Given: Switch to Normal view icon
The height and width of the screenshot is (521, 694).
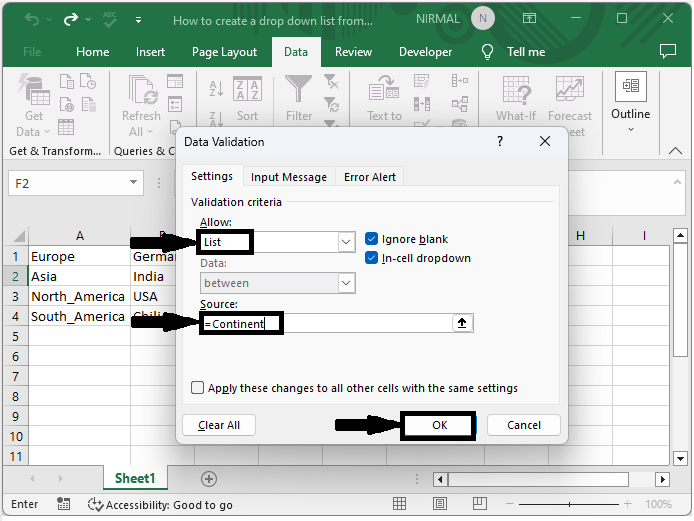Looking at the screenshot, I should tap(399, 504).
